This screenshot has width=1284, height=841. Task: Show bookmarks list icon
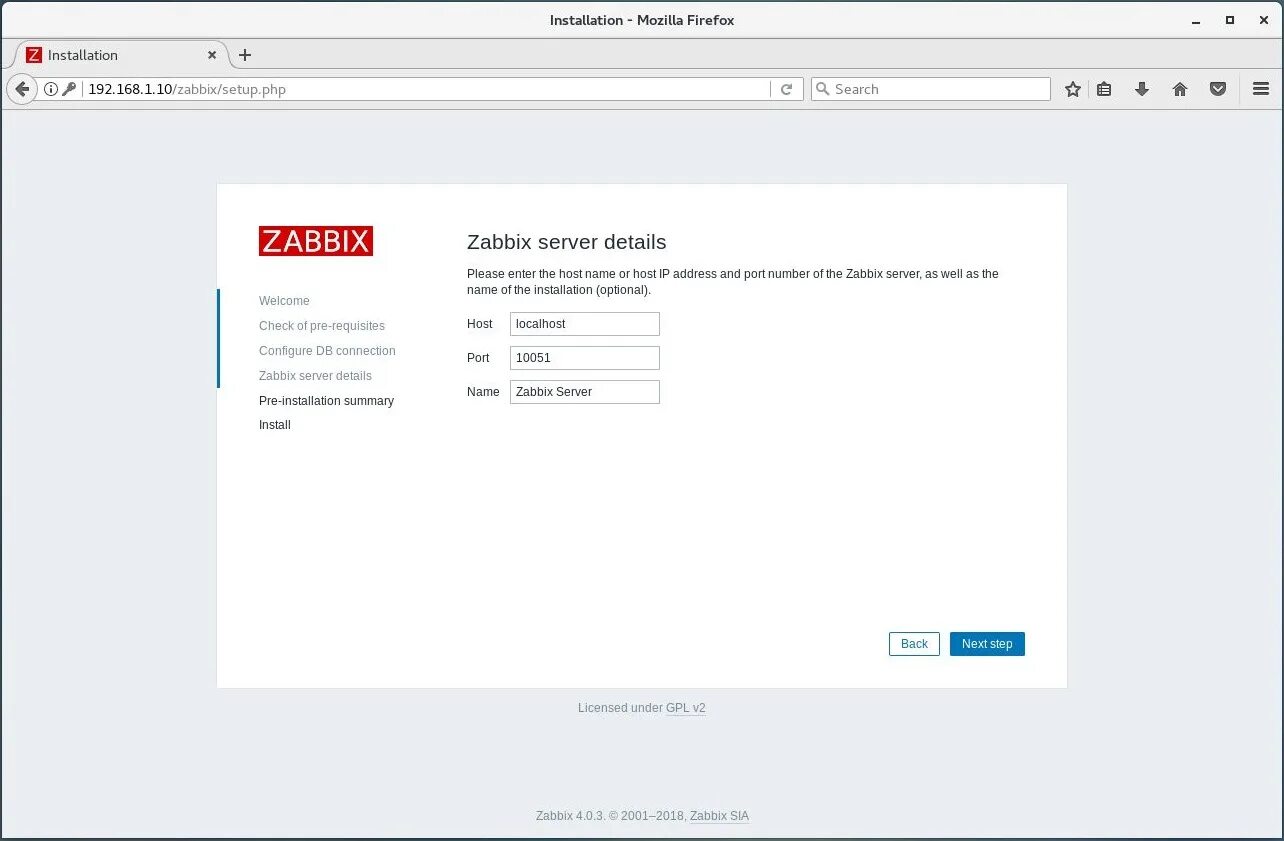(1104, 89)
